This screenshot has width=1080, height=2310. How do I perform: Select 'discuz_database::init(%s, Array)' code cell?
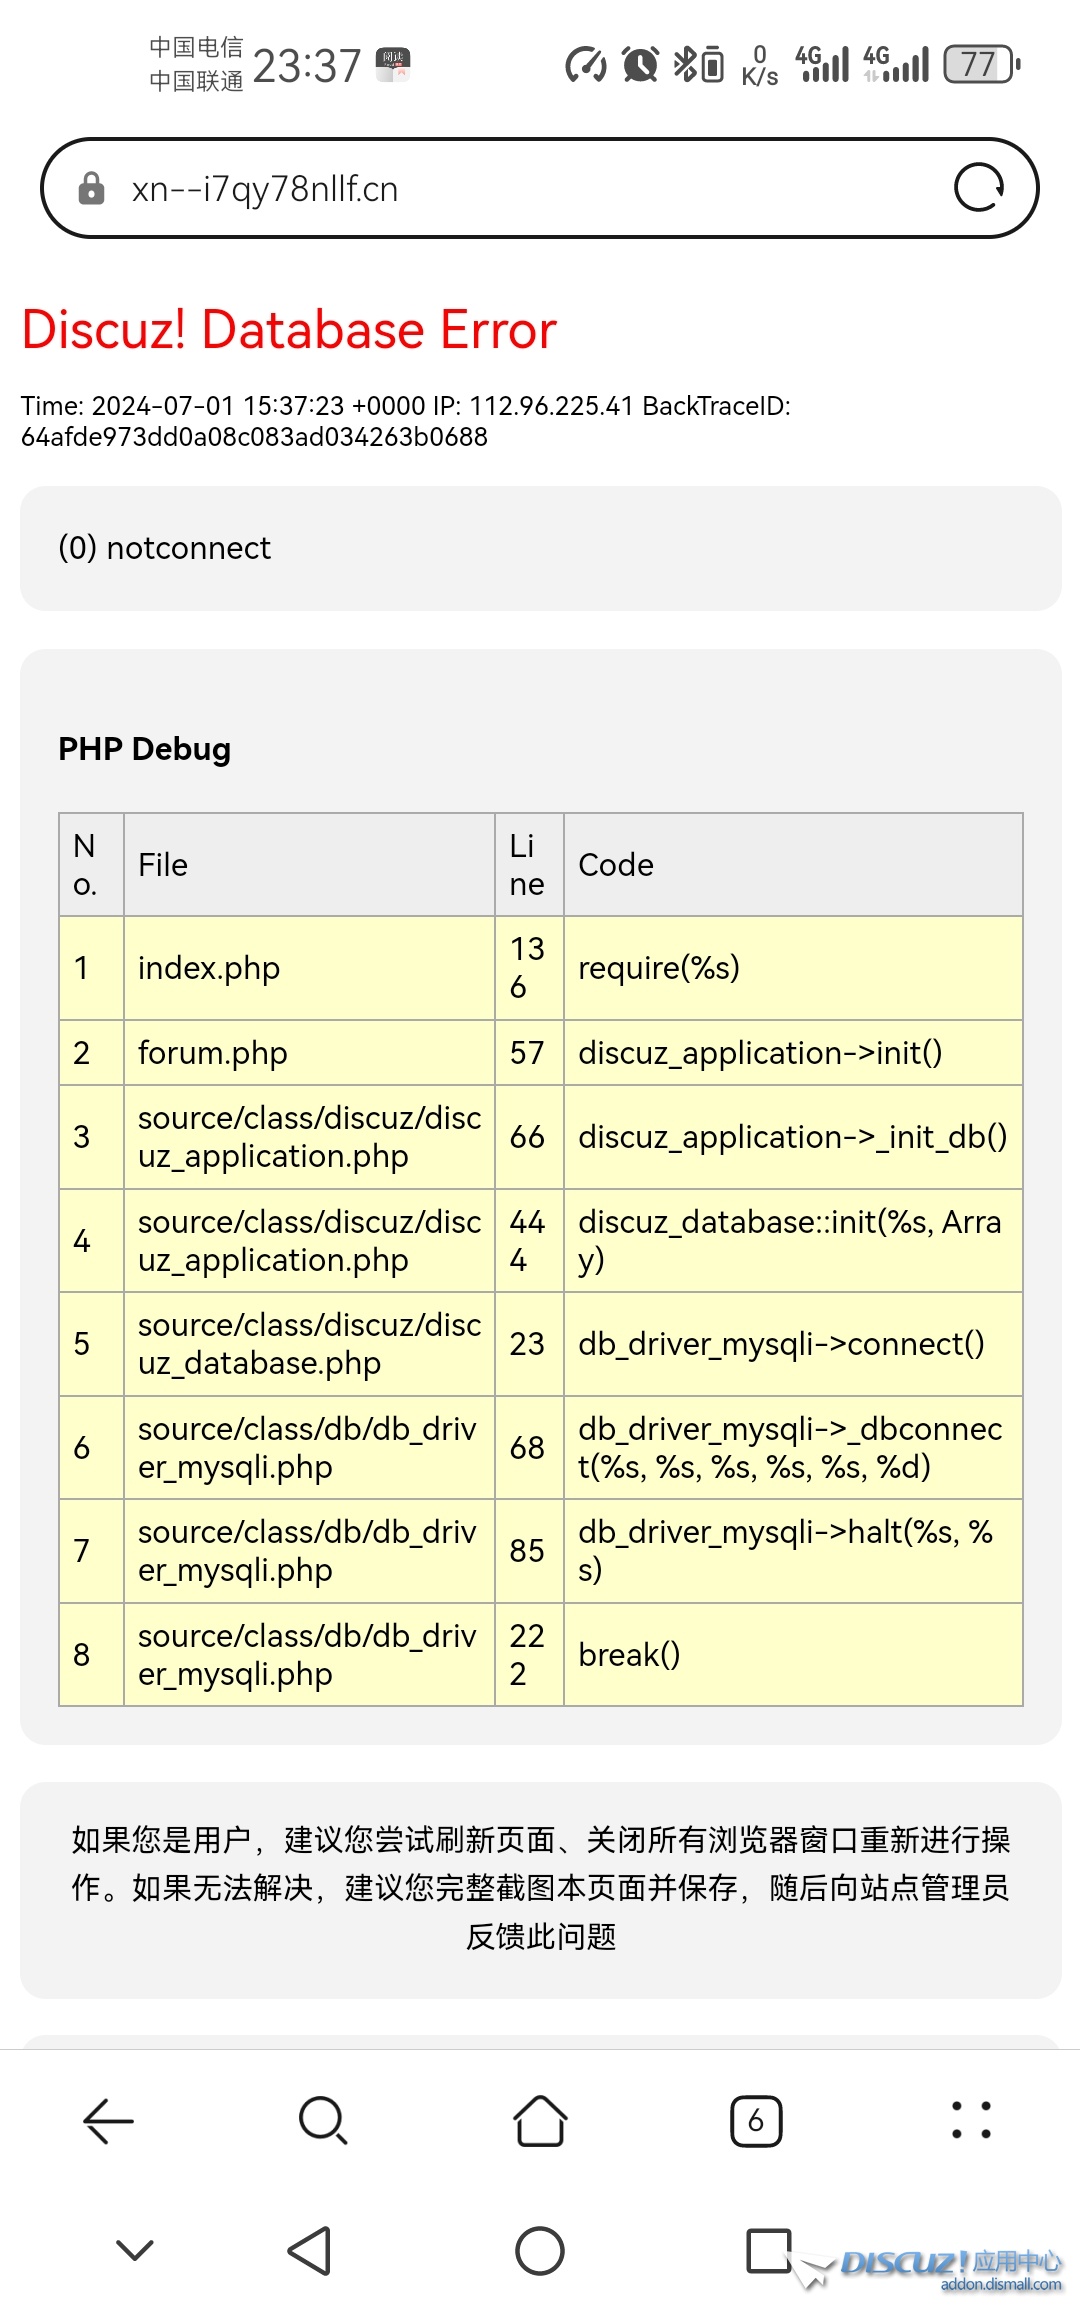click(x=793, y=1241)
